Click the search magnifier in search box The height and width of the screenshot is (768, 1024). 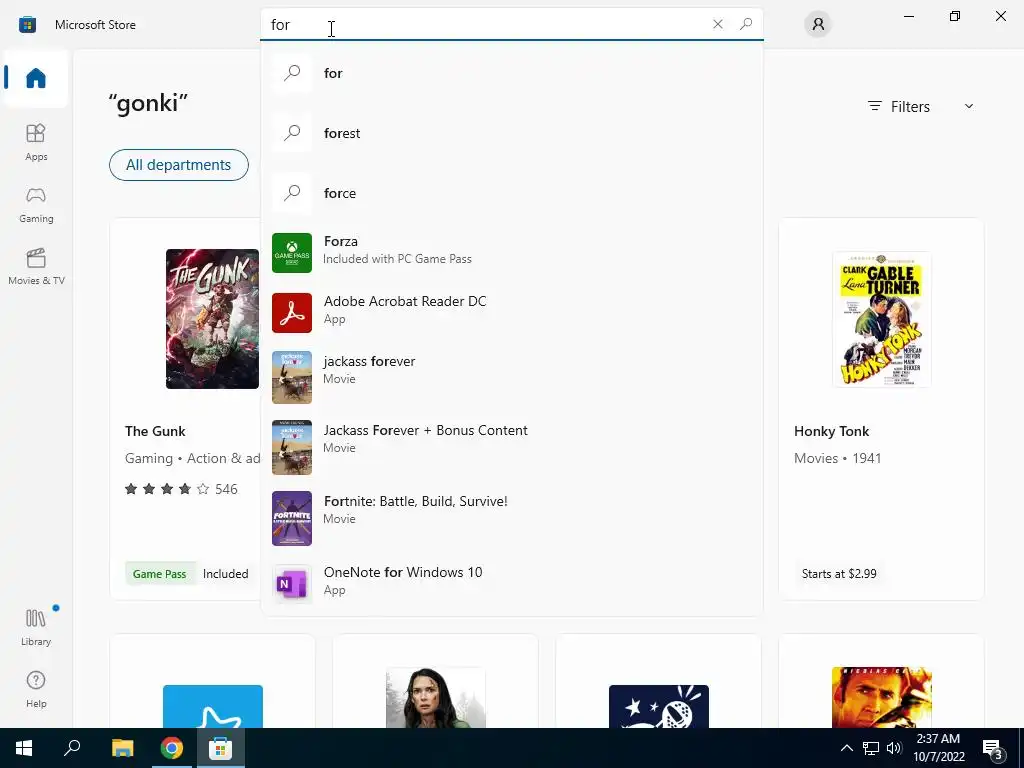tap(746, 24)
